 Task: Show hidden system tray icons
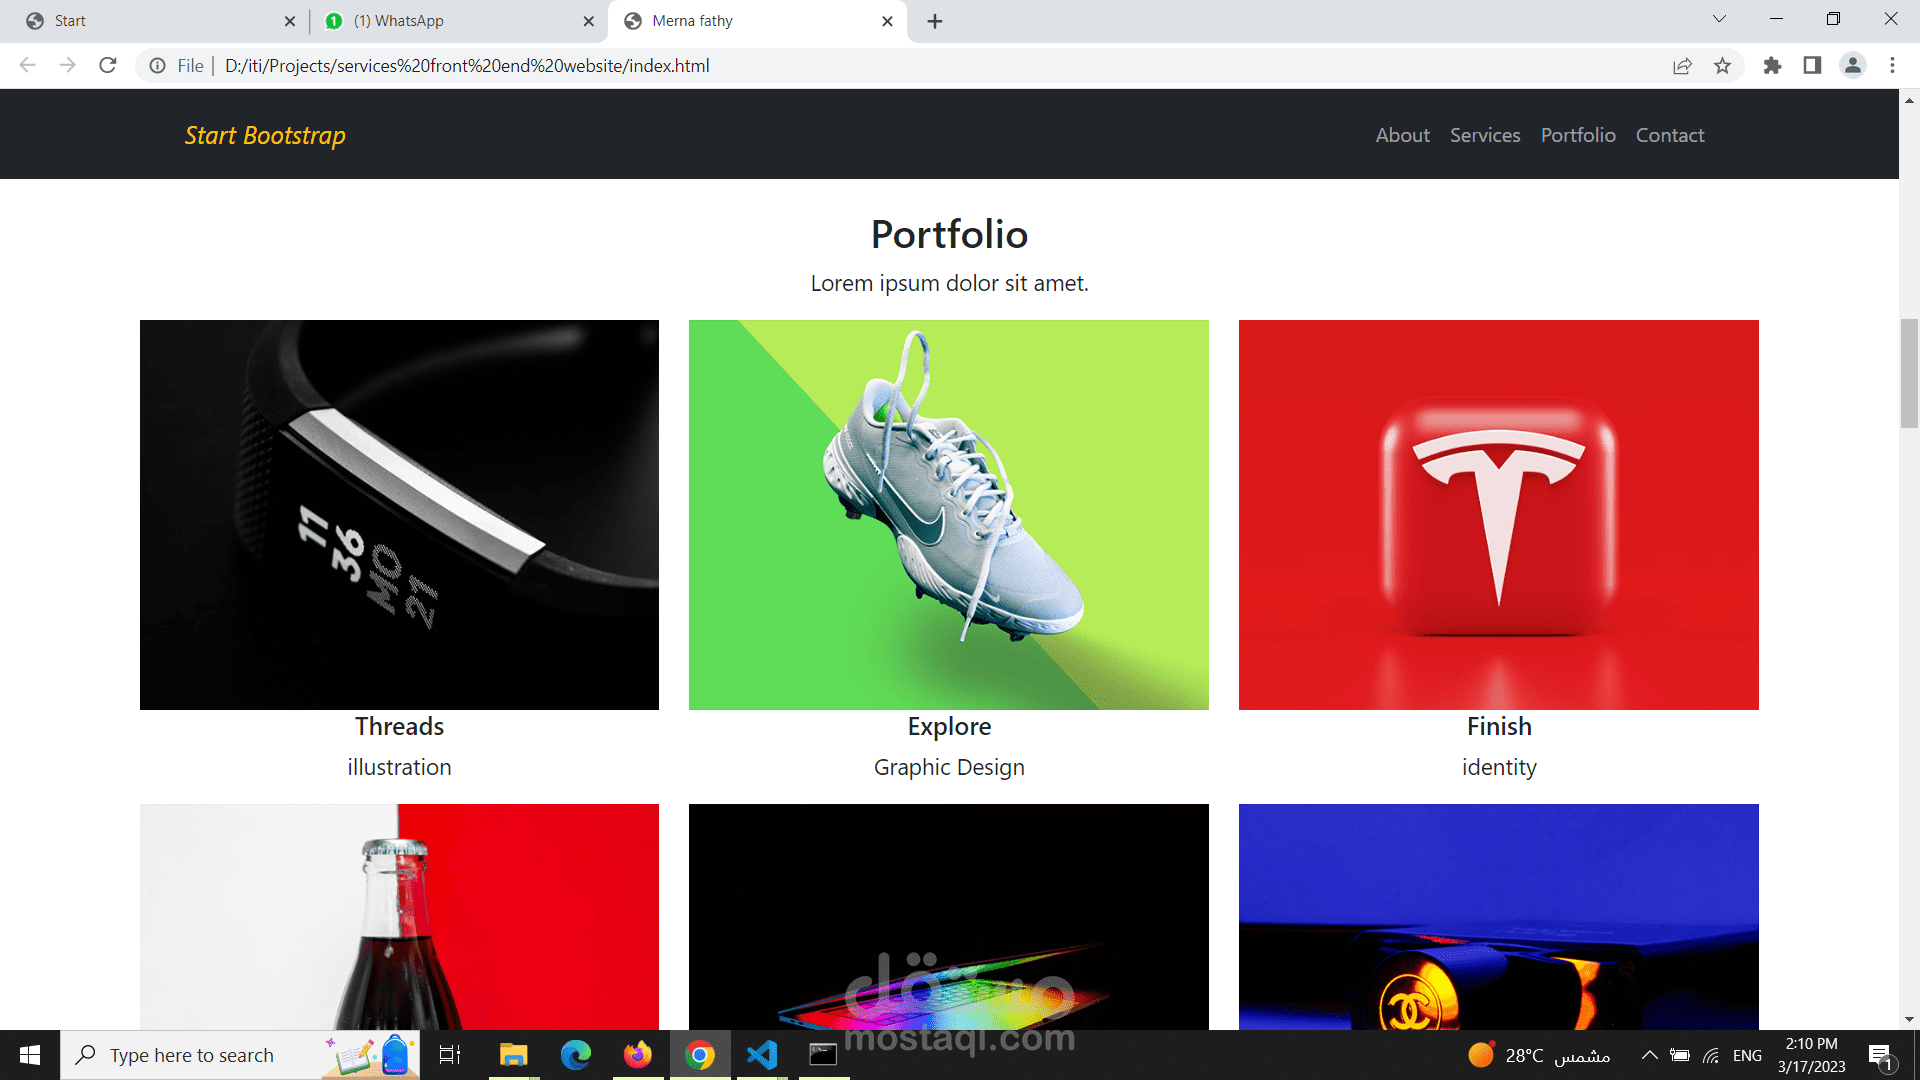tap(1649, 1055)
